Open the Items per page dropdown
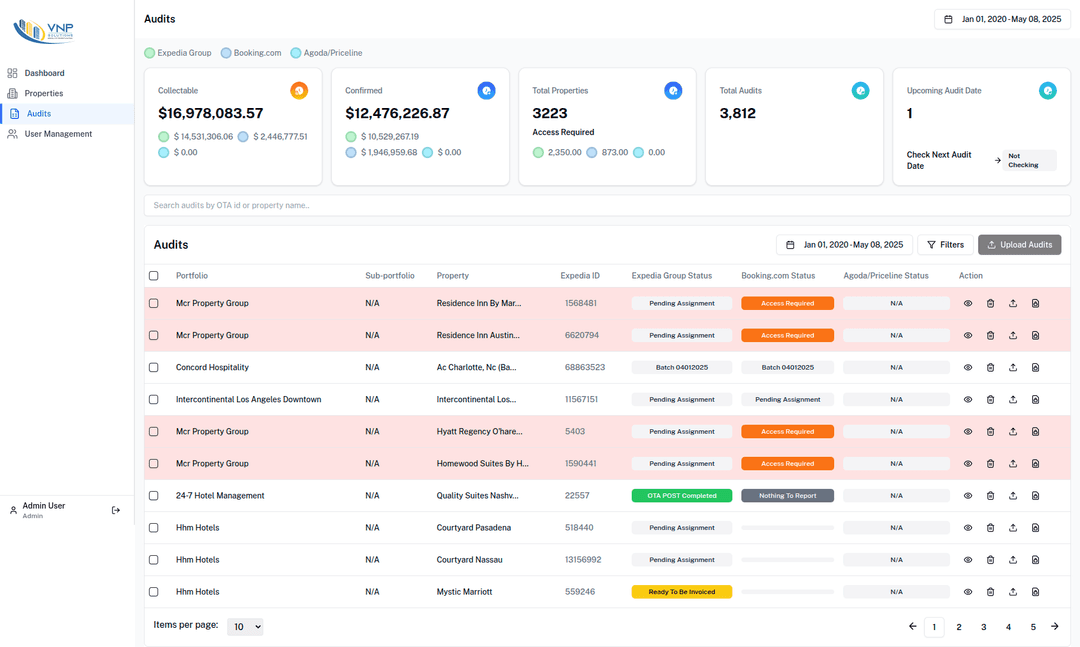Image resolution: width=1080 pixels, height=647 pixels. click(x=245, y=626)
